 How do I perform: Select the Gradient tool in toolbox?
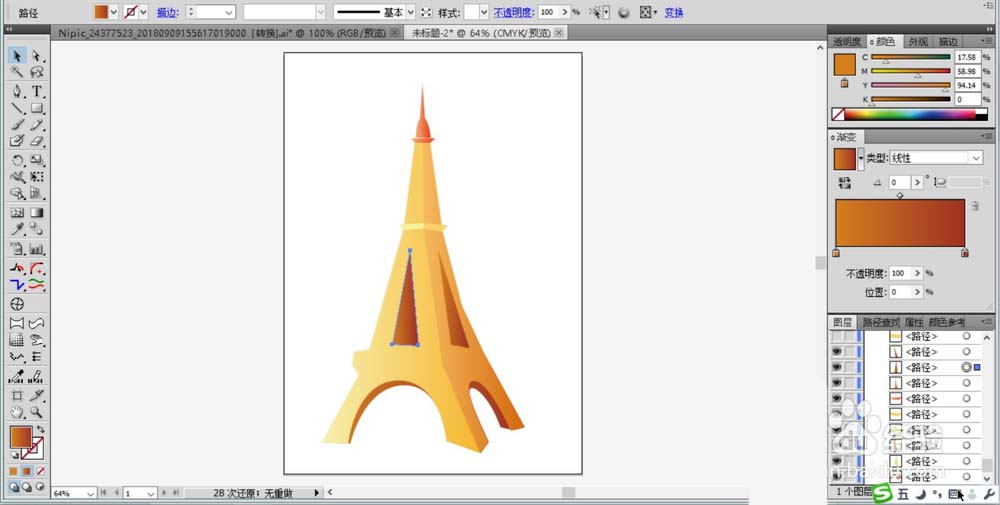[x=36, y=212]
